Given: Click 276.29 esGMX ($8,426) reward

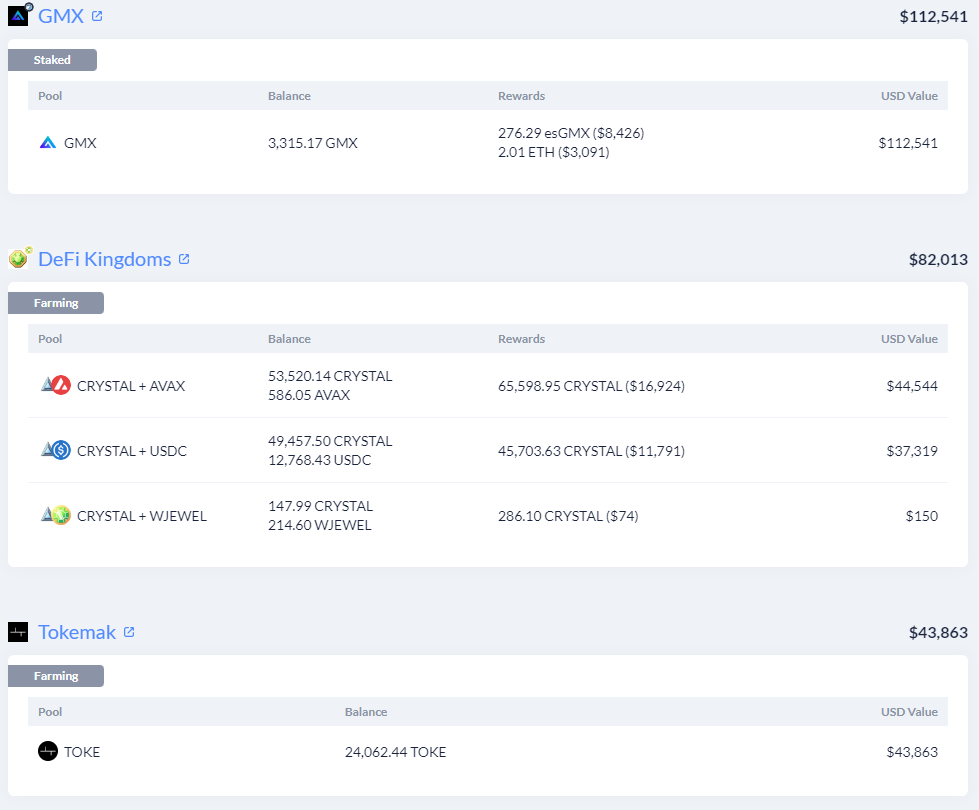Looking at the screenshot, I should [x=571, y=133].
